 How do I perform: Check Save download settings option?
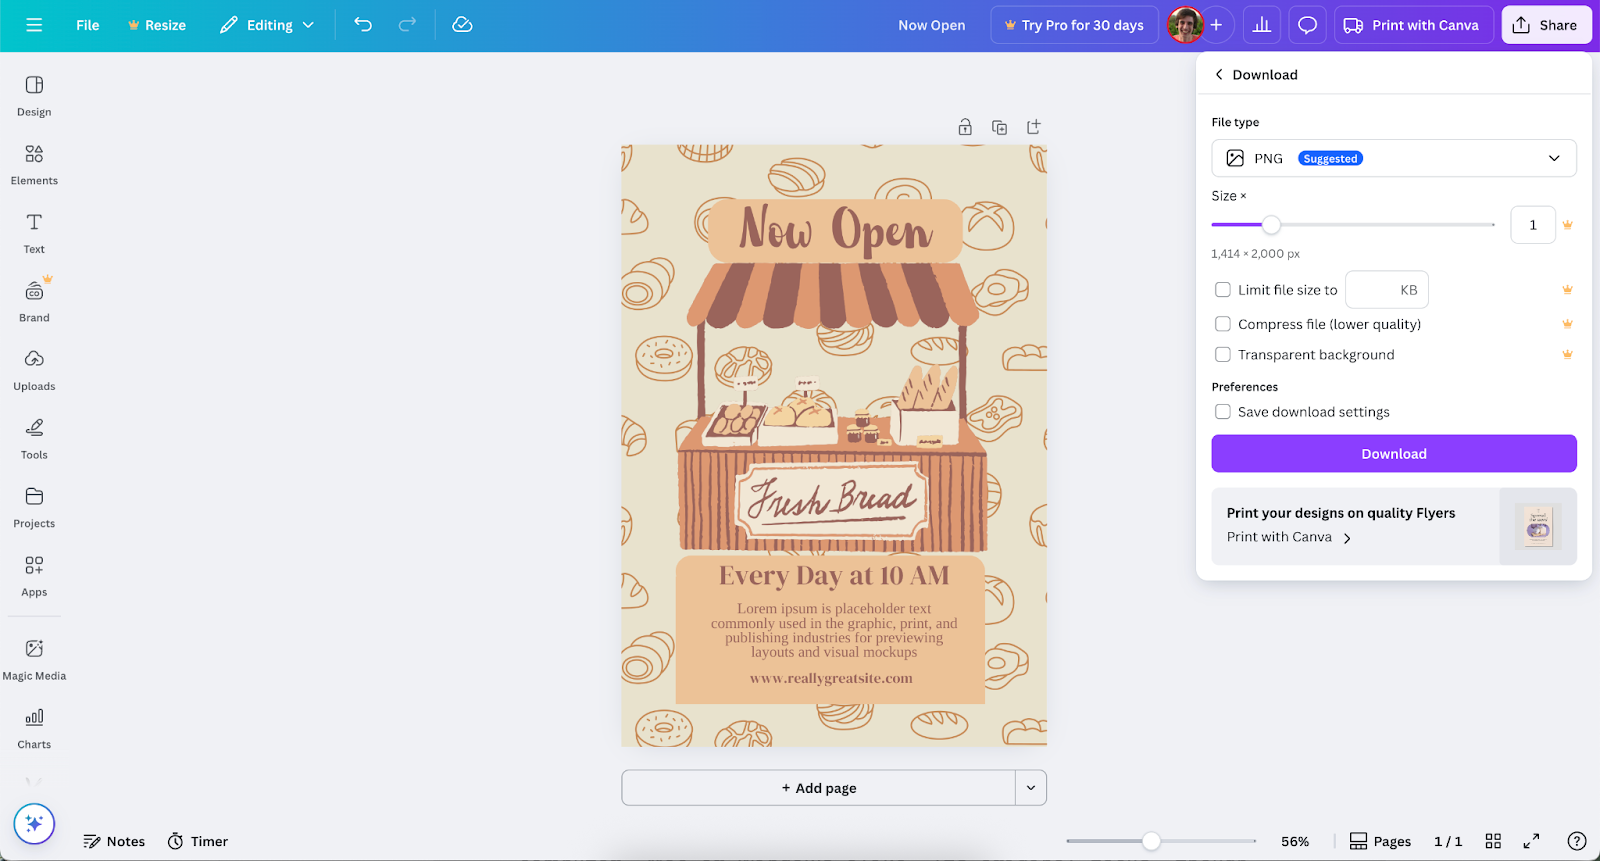point(1222,412)
